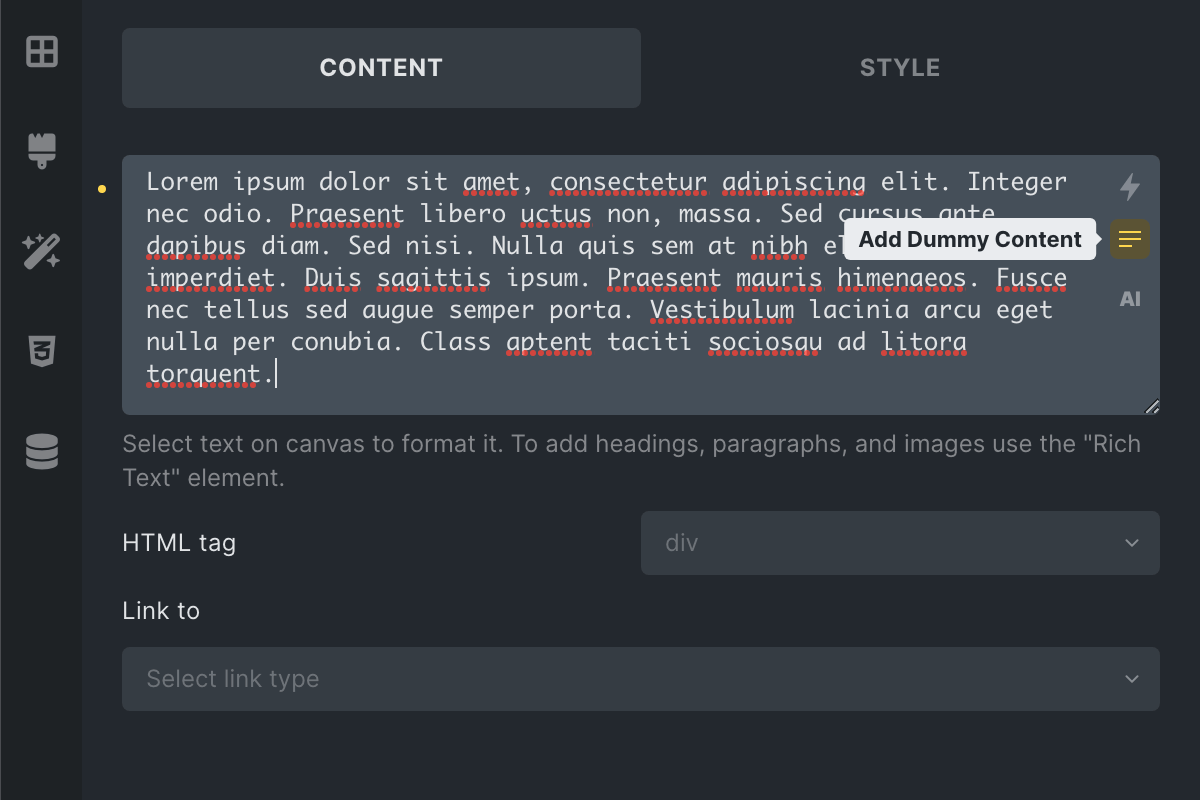Open the AI text generator icon

pos(1130,299)
